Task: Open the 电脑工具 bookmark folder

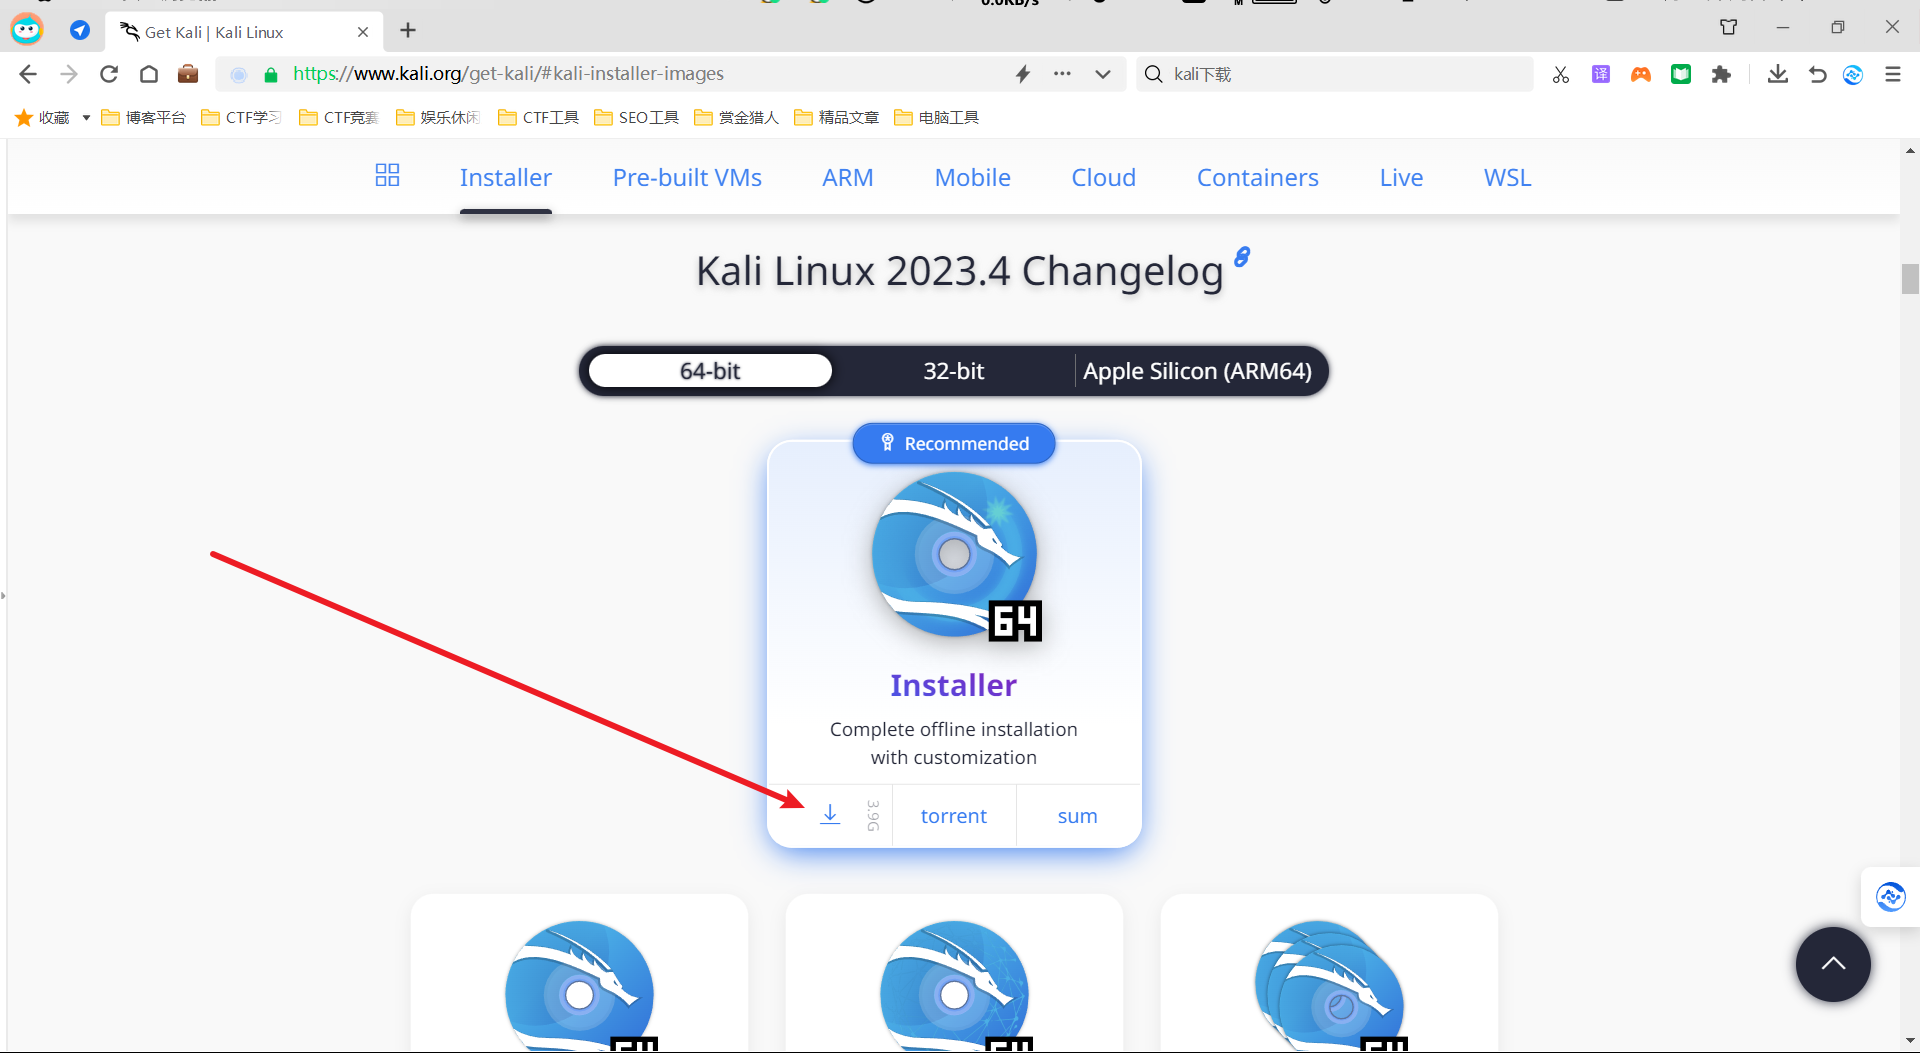Action: 936,117
